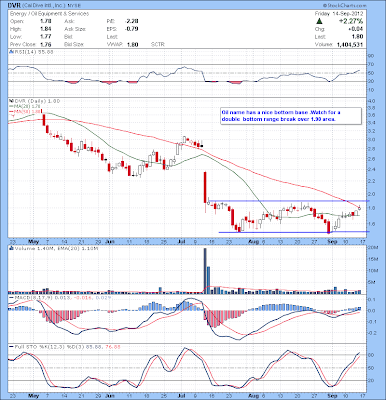This screenshot has height=400, width=386.
Task: Select the lower blue support trendline
Action: [x=294, y=232]
